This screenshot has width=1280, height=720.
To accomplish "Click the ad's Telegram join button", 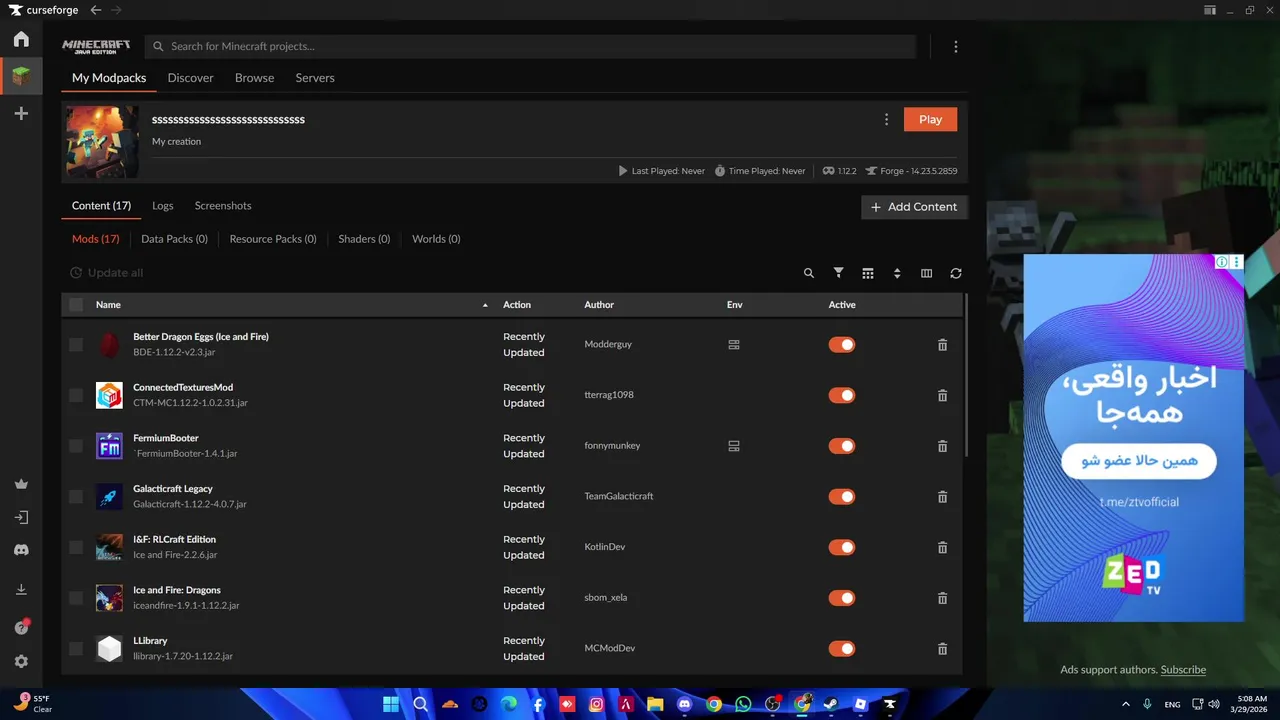I will [1138, 461].
